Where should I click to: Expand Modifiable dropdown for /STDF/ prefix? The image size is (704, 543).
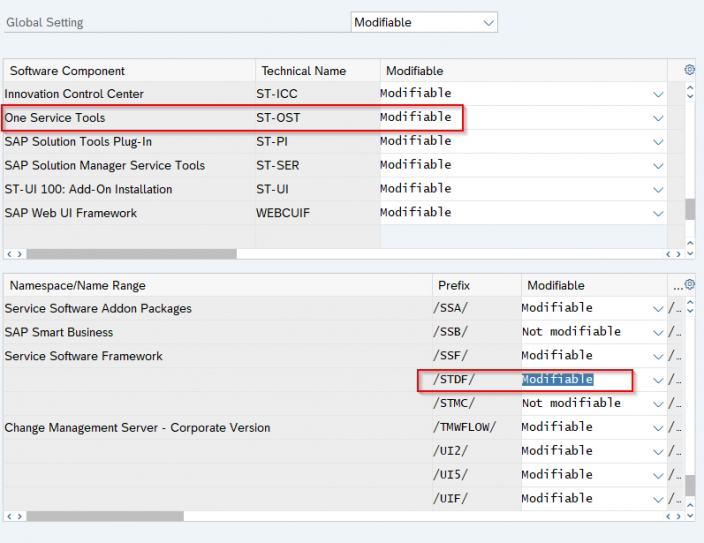tap(658, 380)
